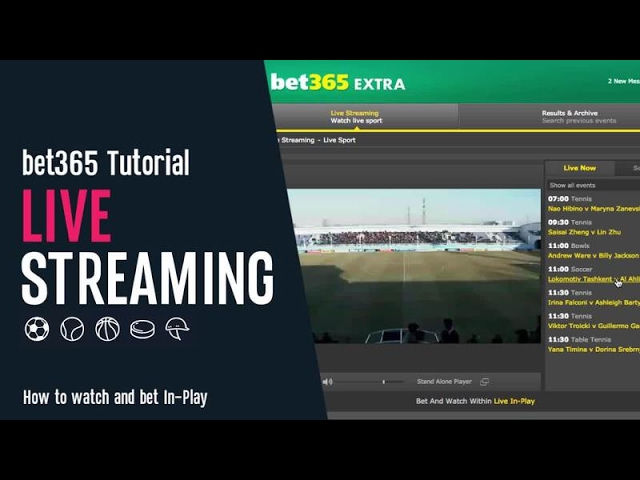Click the soccer ball icon
This screenshot has height=480, width=640.
click(x=37, y=329)
